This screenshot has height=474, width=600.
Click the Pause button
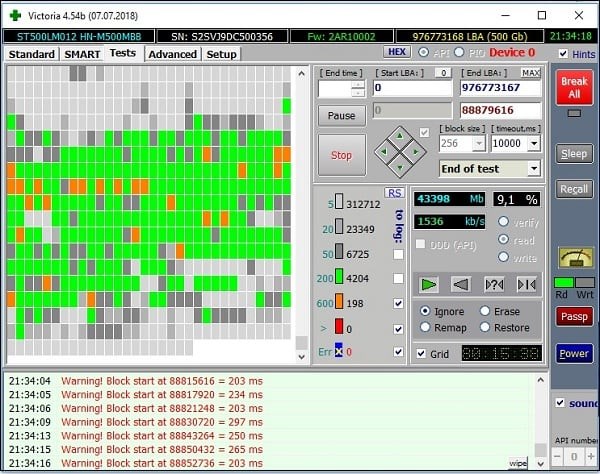point(341,116)
